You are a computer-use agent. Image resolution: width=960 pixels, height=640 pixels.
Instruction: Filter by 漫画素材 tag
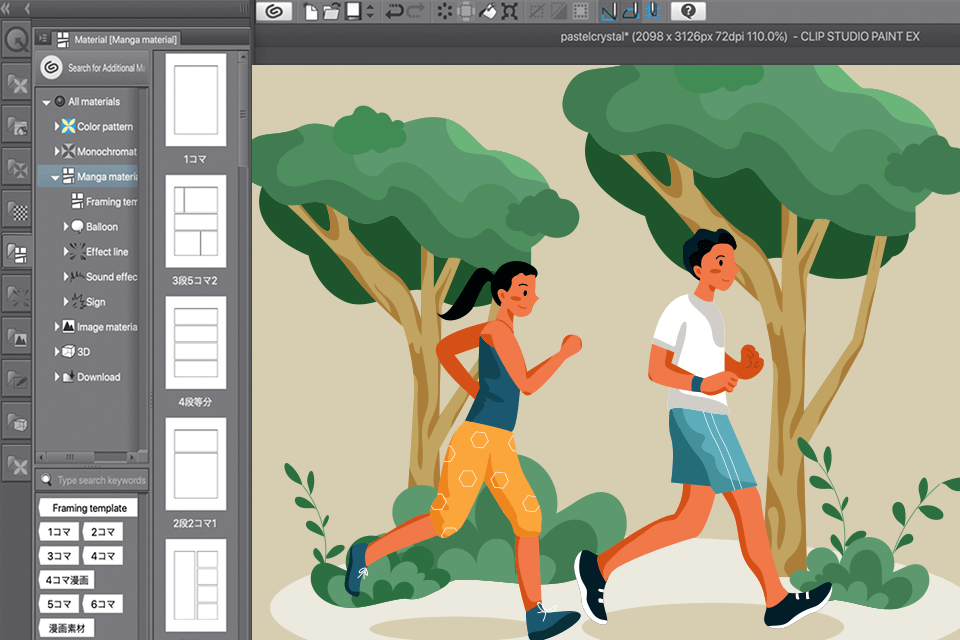click(66, 628)
